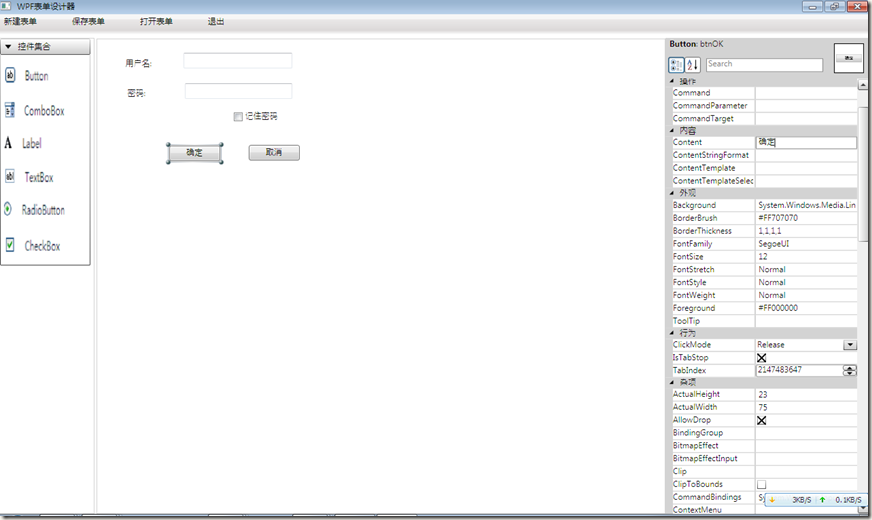Toggle the IsTabStop property checkbox

pyautogui.click(x=761, y=358)
